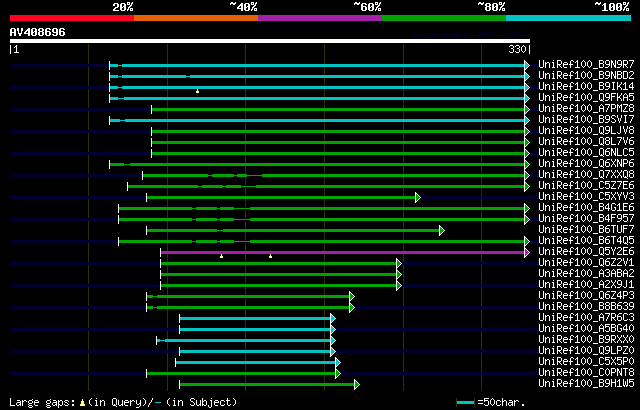Image resolution: width=640 pixels, height=410 pixels.
Task: Click the green alignment bar of A7PMZ8
Action: pos(338,109)
